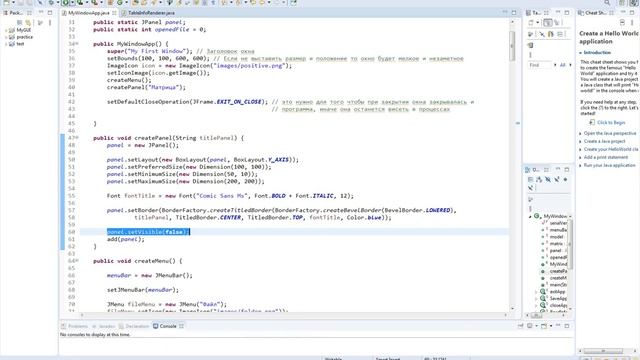Collapse the createMenu method at line 64

77,261
